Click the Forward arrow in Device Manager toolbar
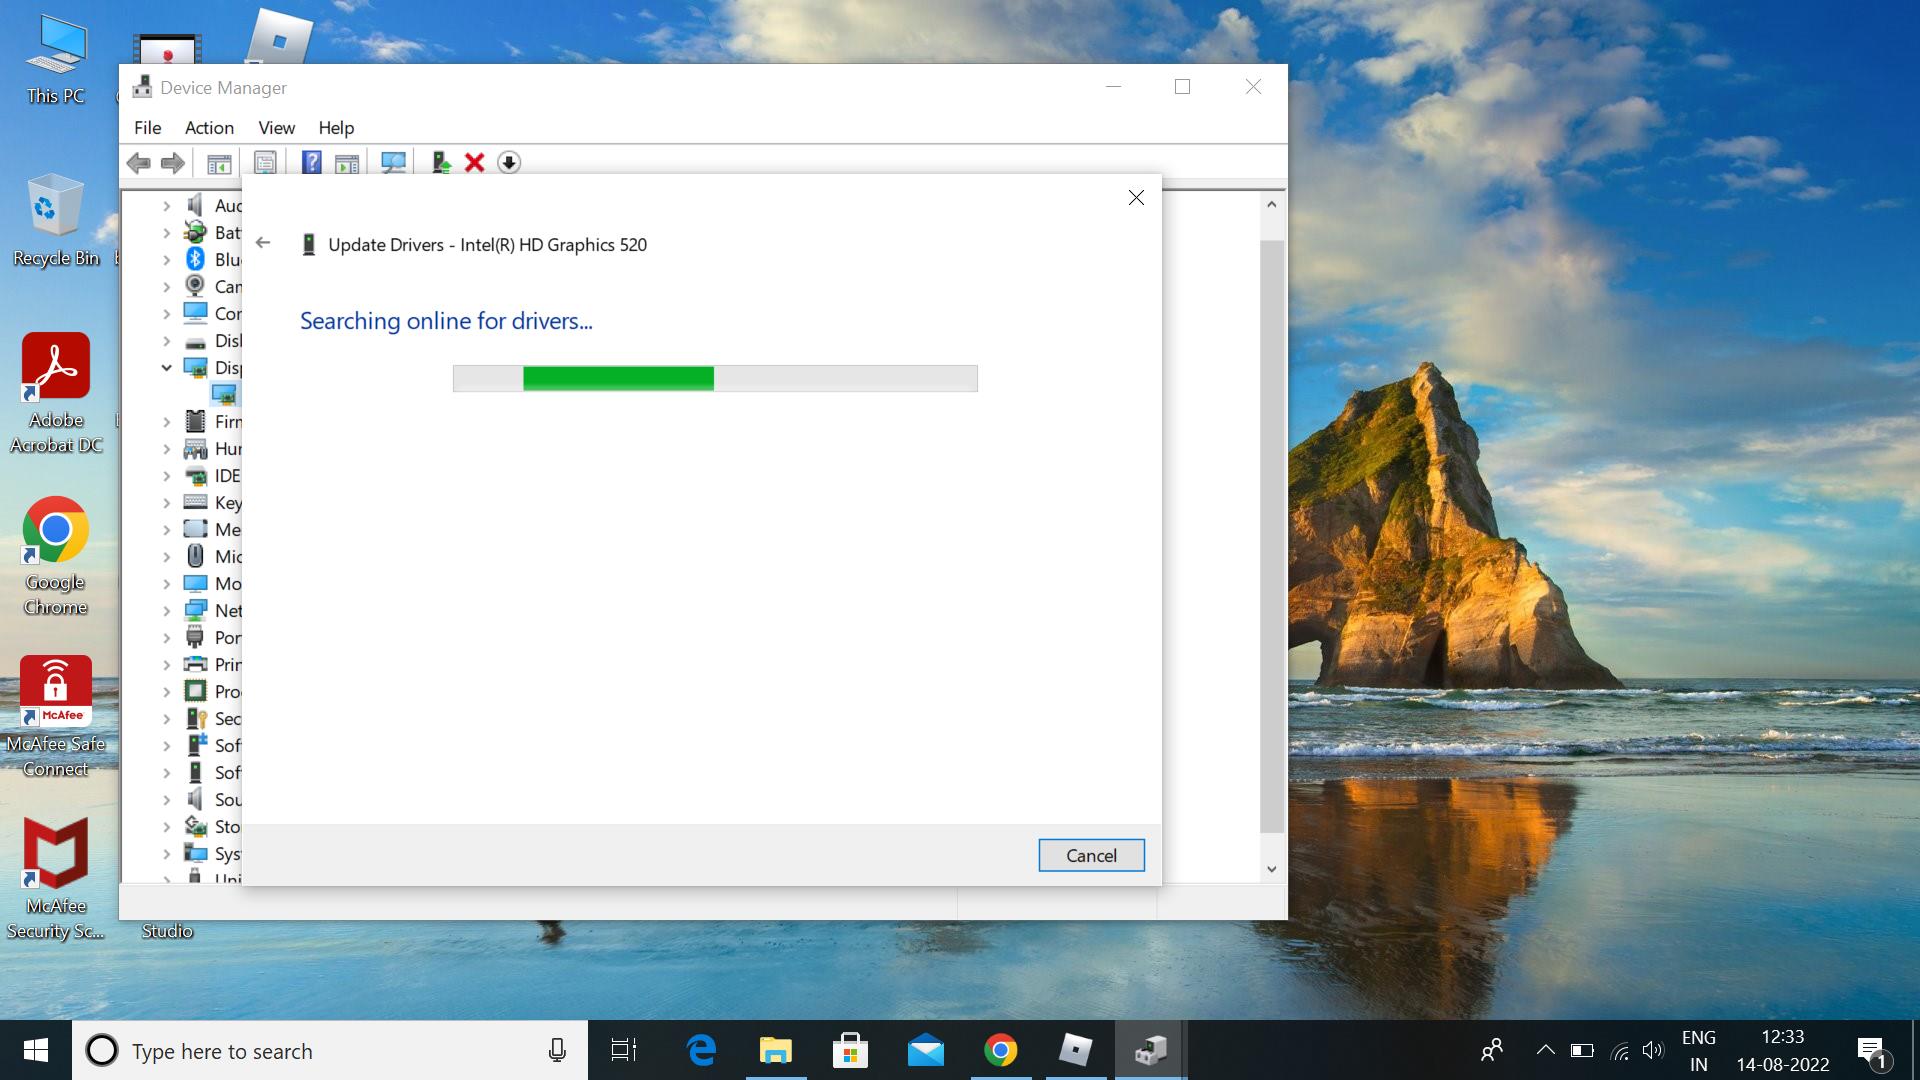Screen dimensions: 1920x1080 point(173,163)
